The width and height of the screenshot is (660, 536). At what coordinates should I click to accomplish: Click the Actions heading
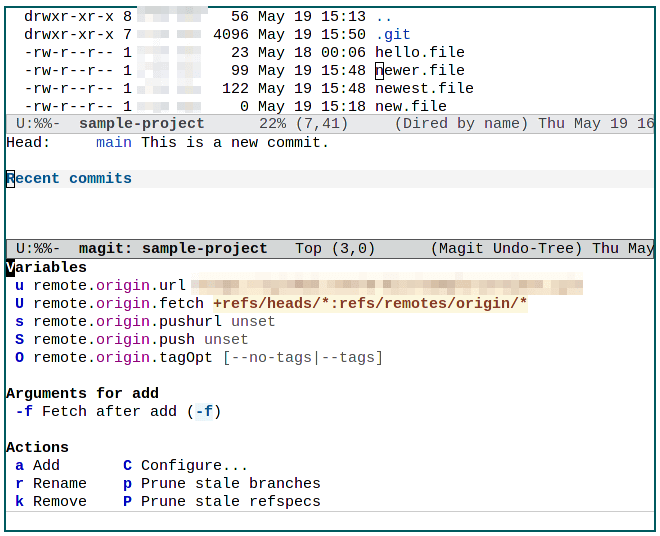(x=37, y=447)
